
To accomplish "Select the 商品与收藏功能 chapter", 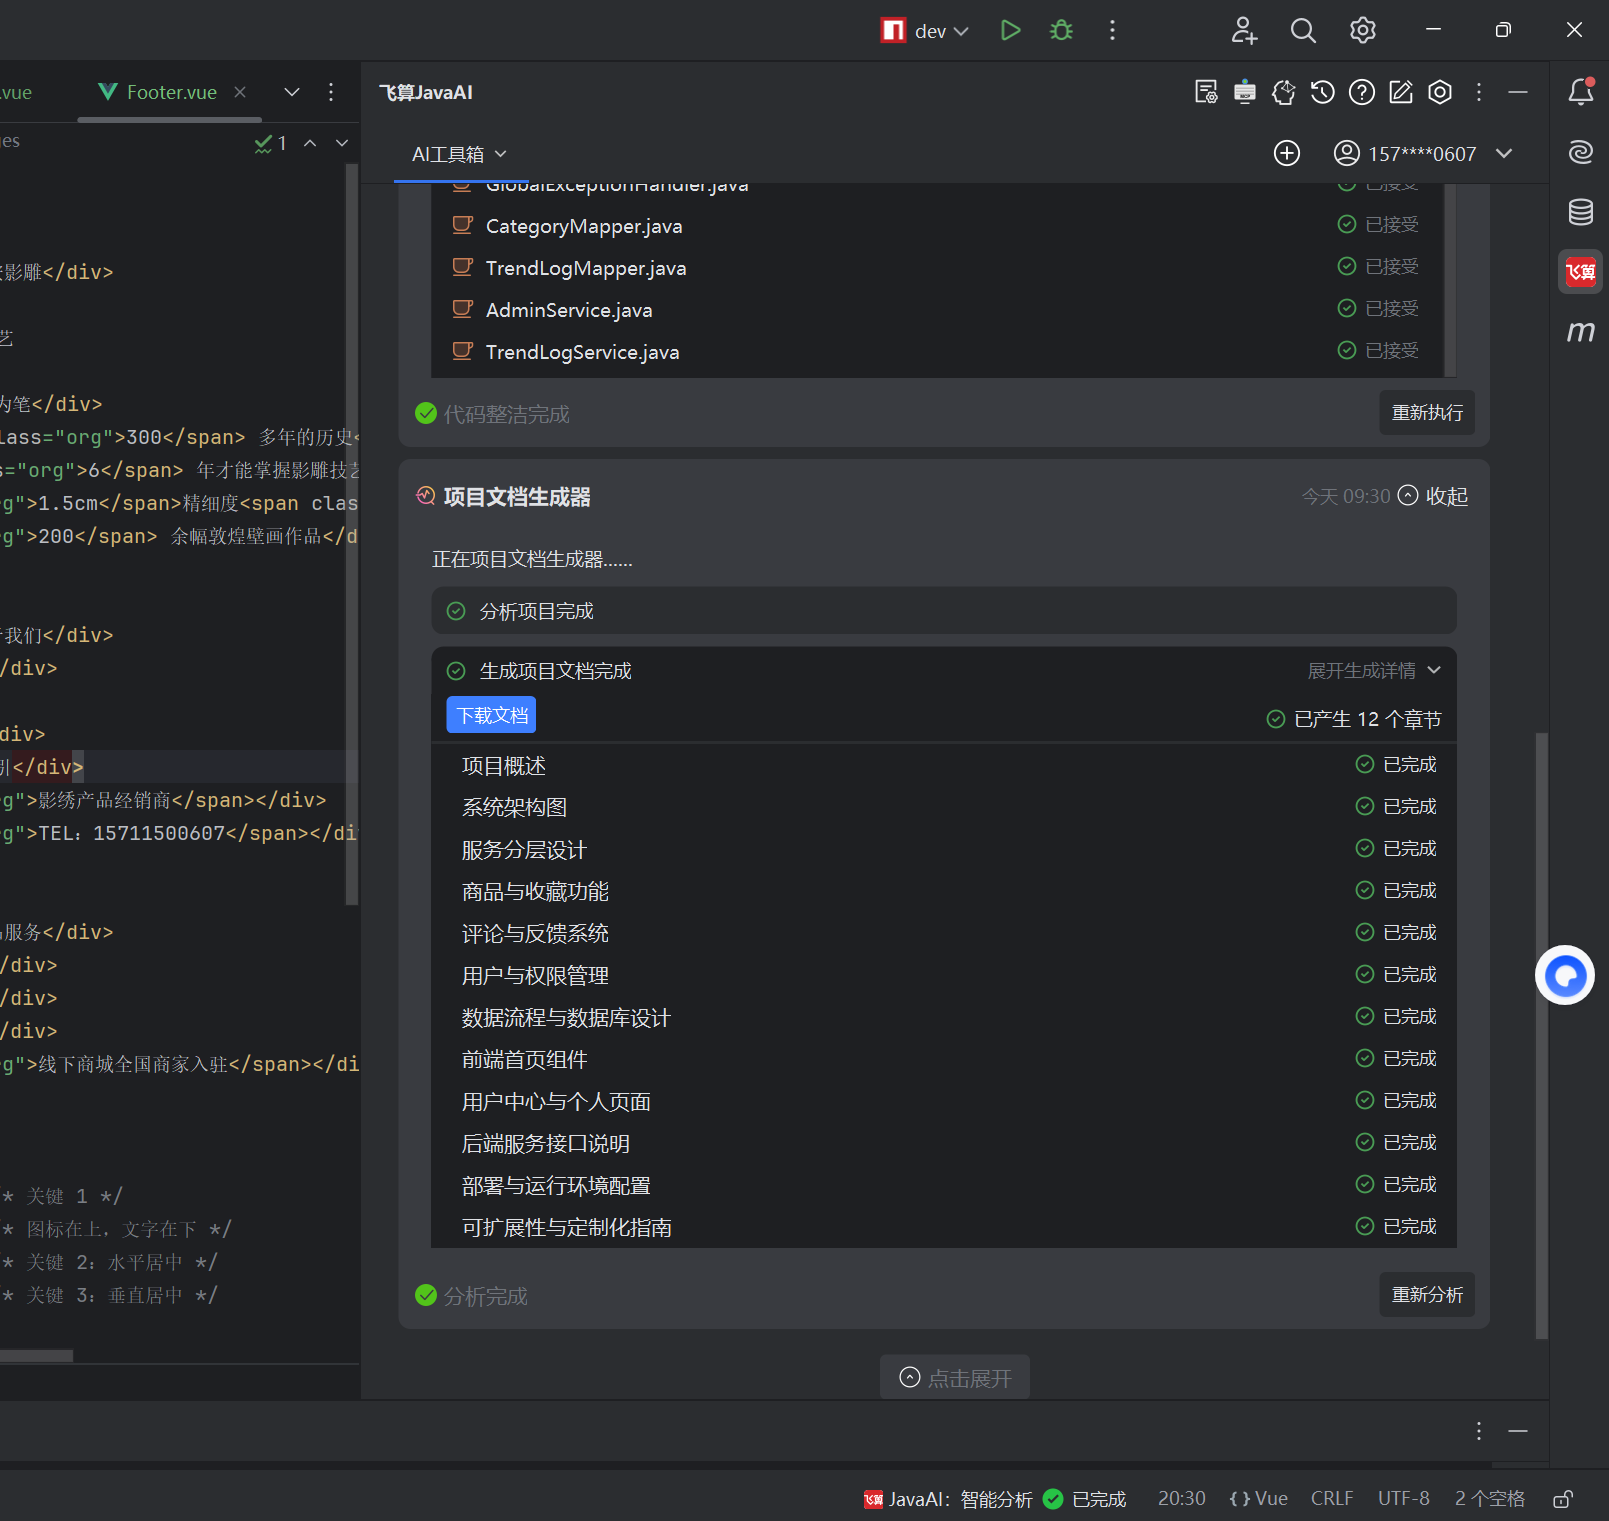I will (535, 891).
